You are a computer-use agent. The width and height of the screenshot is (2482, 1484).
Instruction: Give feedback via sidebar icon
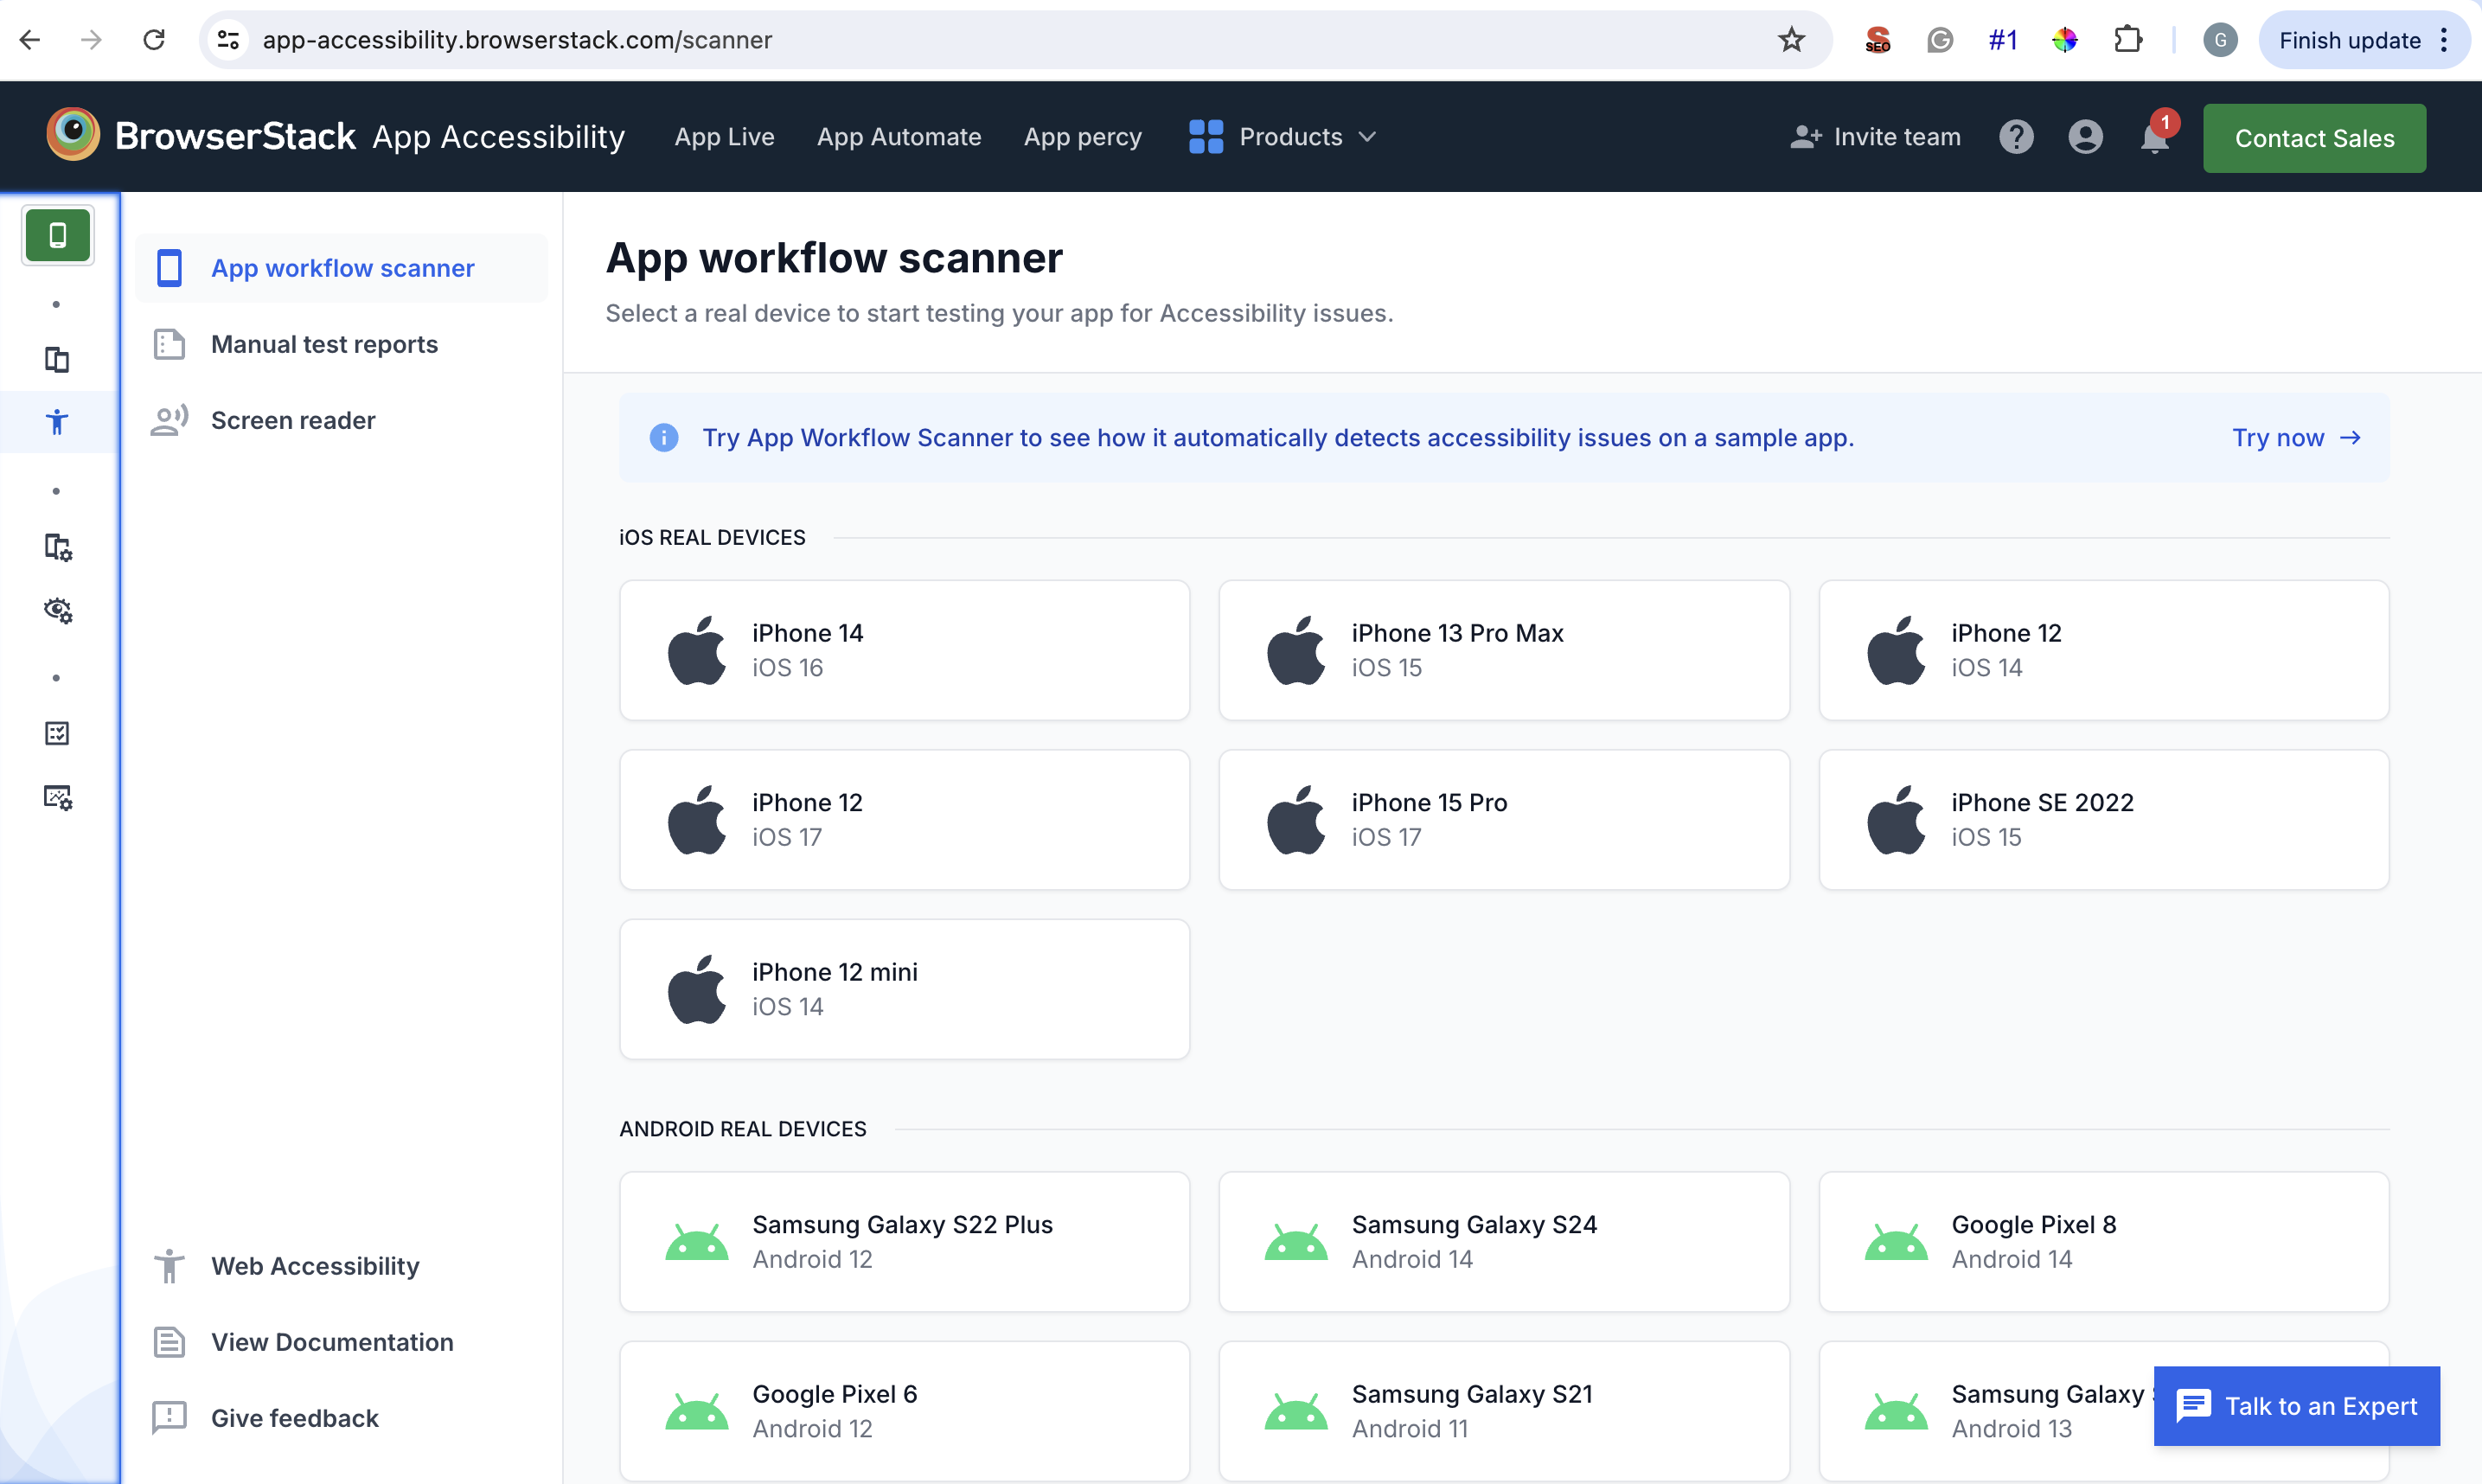tap(170, 1417)
